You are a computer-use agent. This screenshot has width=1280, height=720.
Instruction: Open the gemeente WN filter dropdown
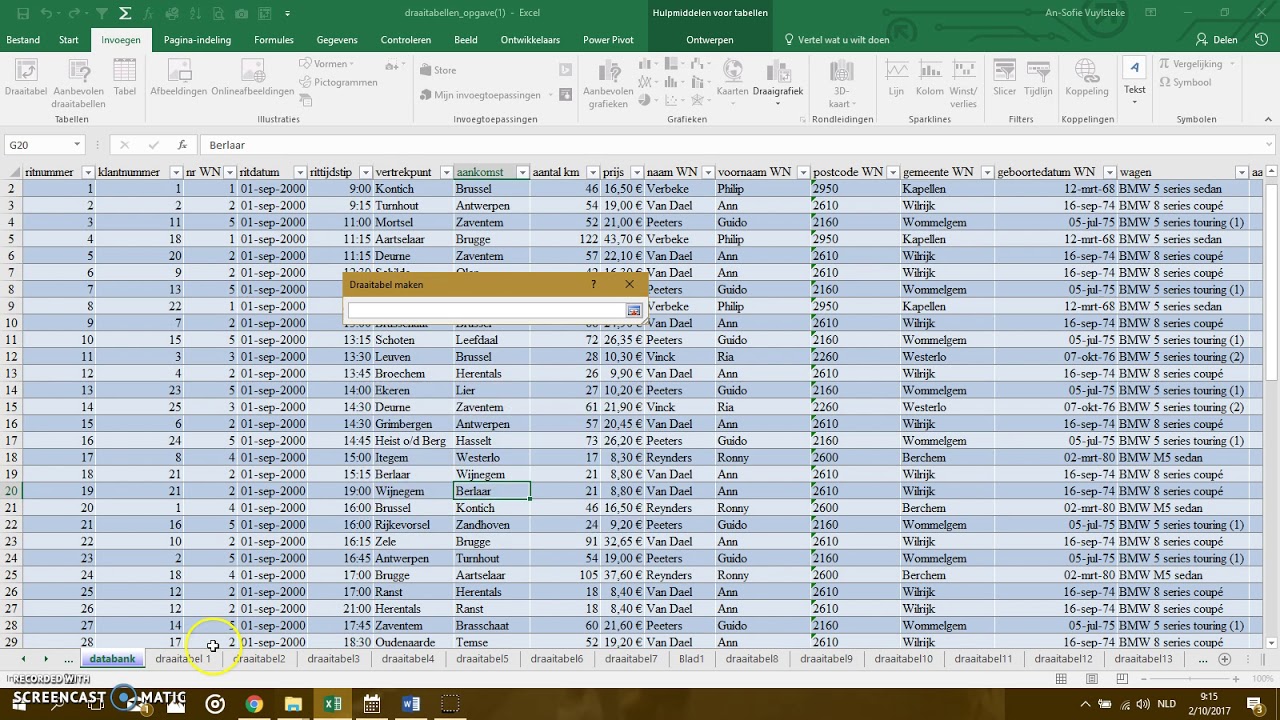[986, 173]
